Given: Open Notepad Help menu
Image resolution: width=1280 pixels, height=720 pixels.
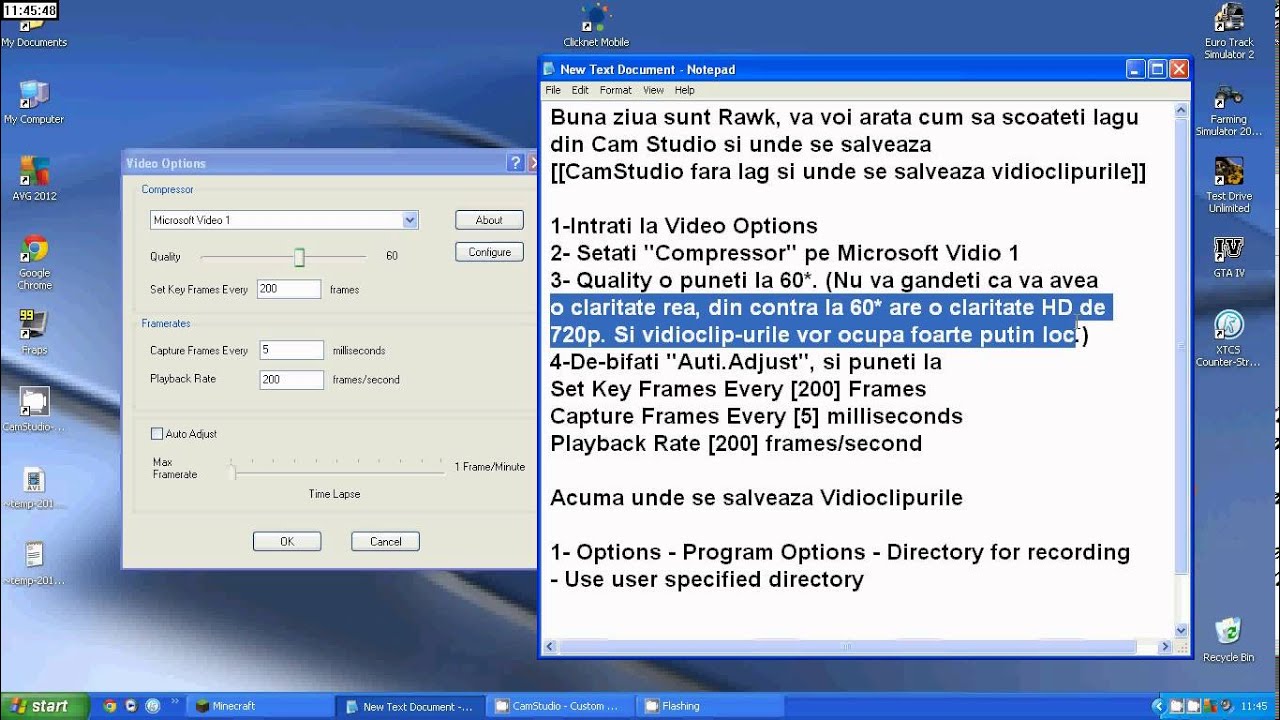Looking at the screenshot, I should [684, 90].
